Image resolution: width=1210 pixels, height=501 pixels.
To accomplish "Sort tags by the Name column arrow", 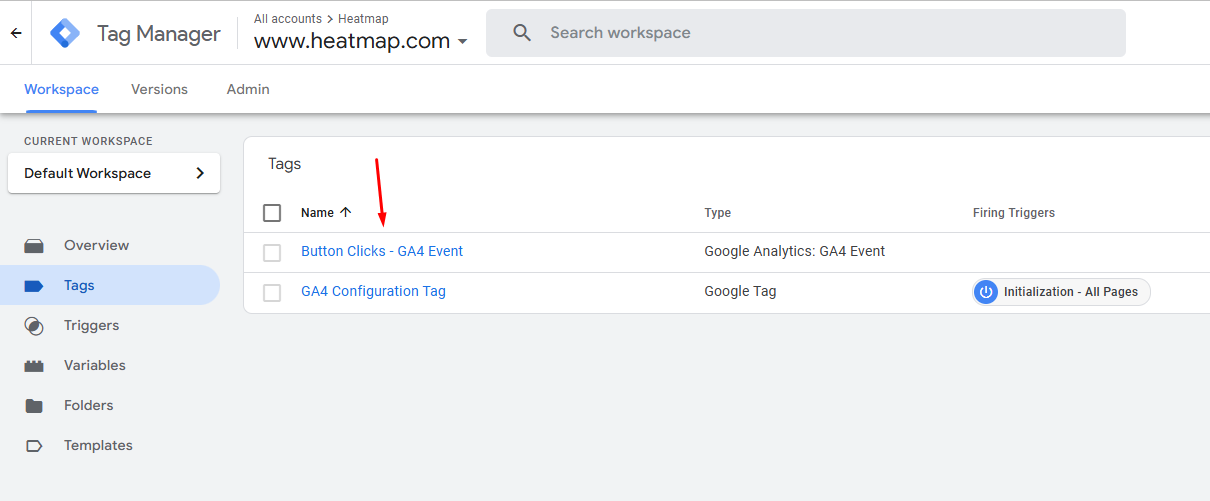I will coord(346,212).
